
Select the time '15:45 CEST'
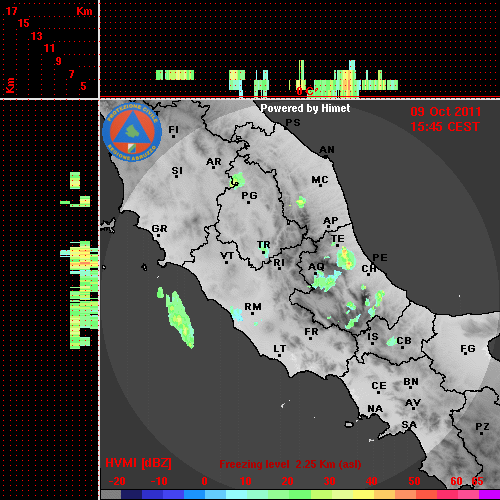[x=445, y=127]
